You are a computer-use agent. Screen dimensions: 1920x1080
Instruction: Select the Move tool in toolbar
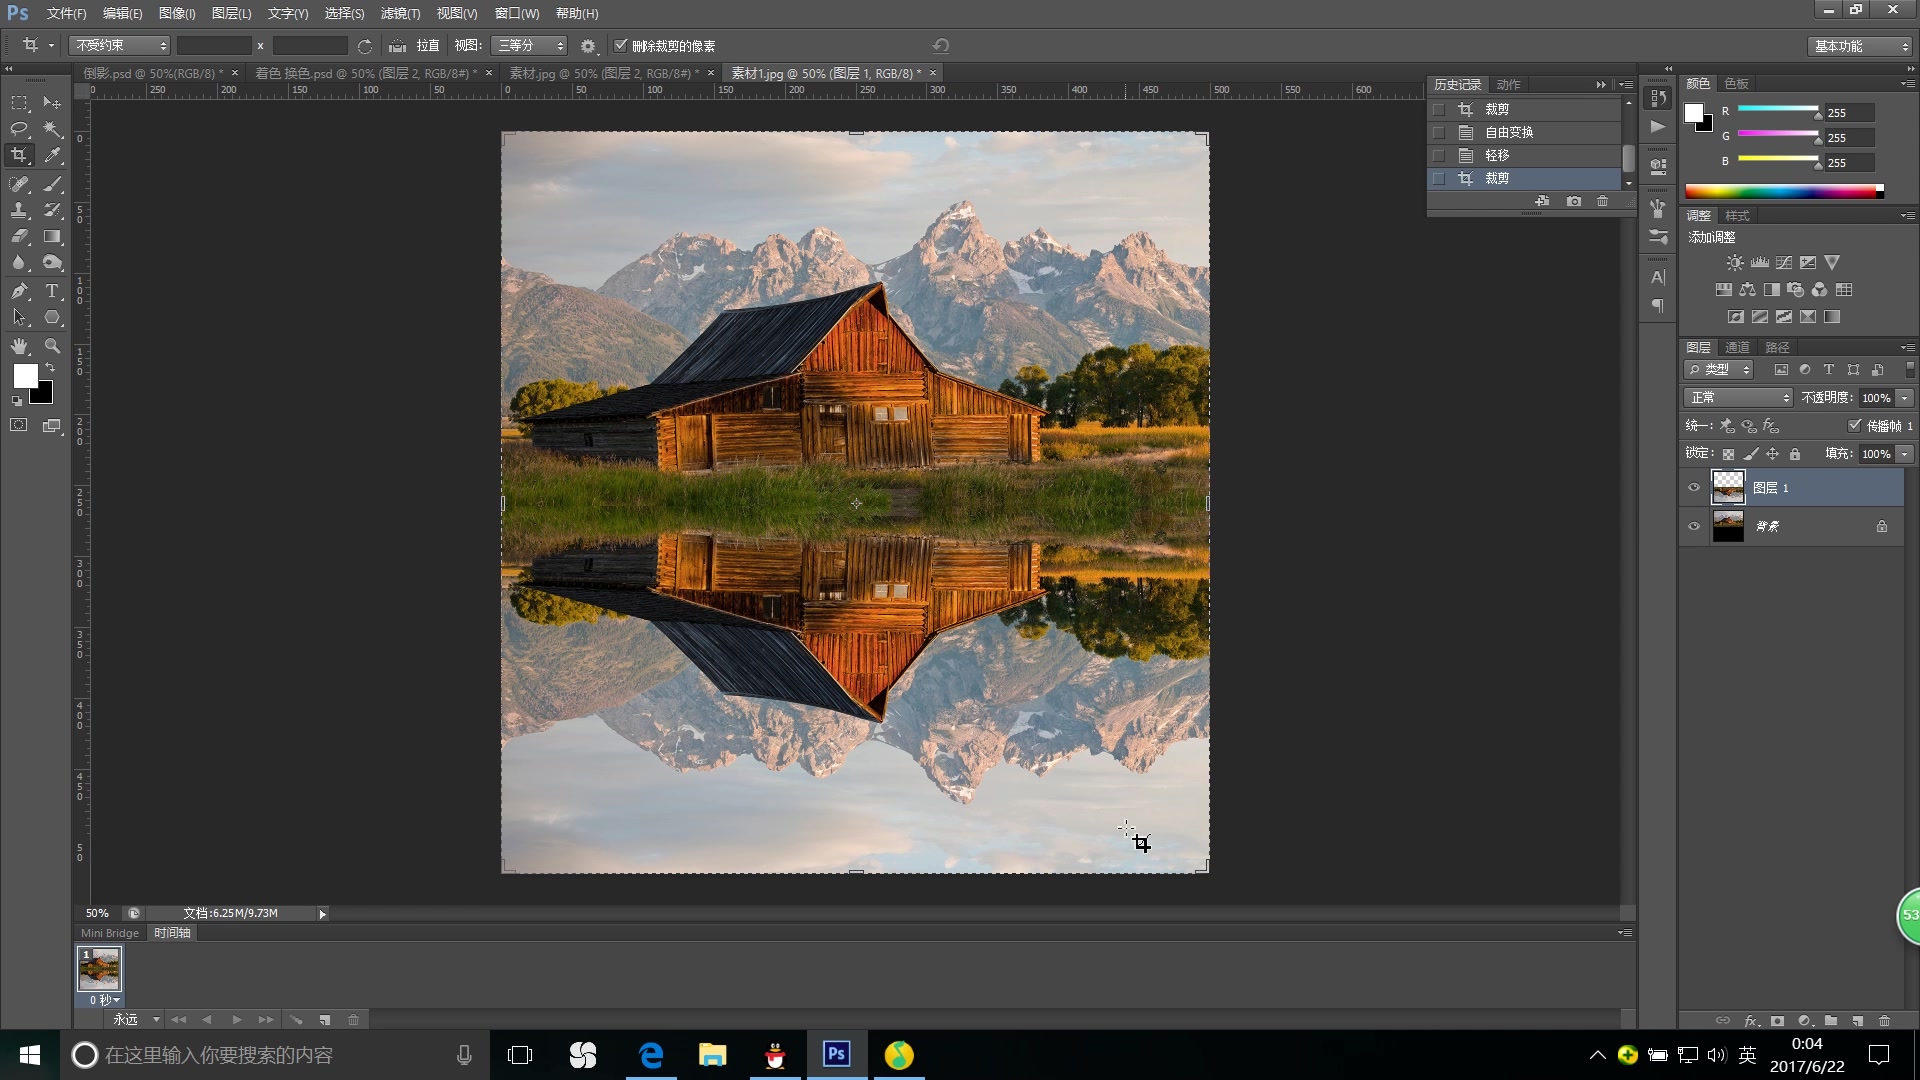(x=53, y=103)
